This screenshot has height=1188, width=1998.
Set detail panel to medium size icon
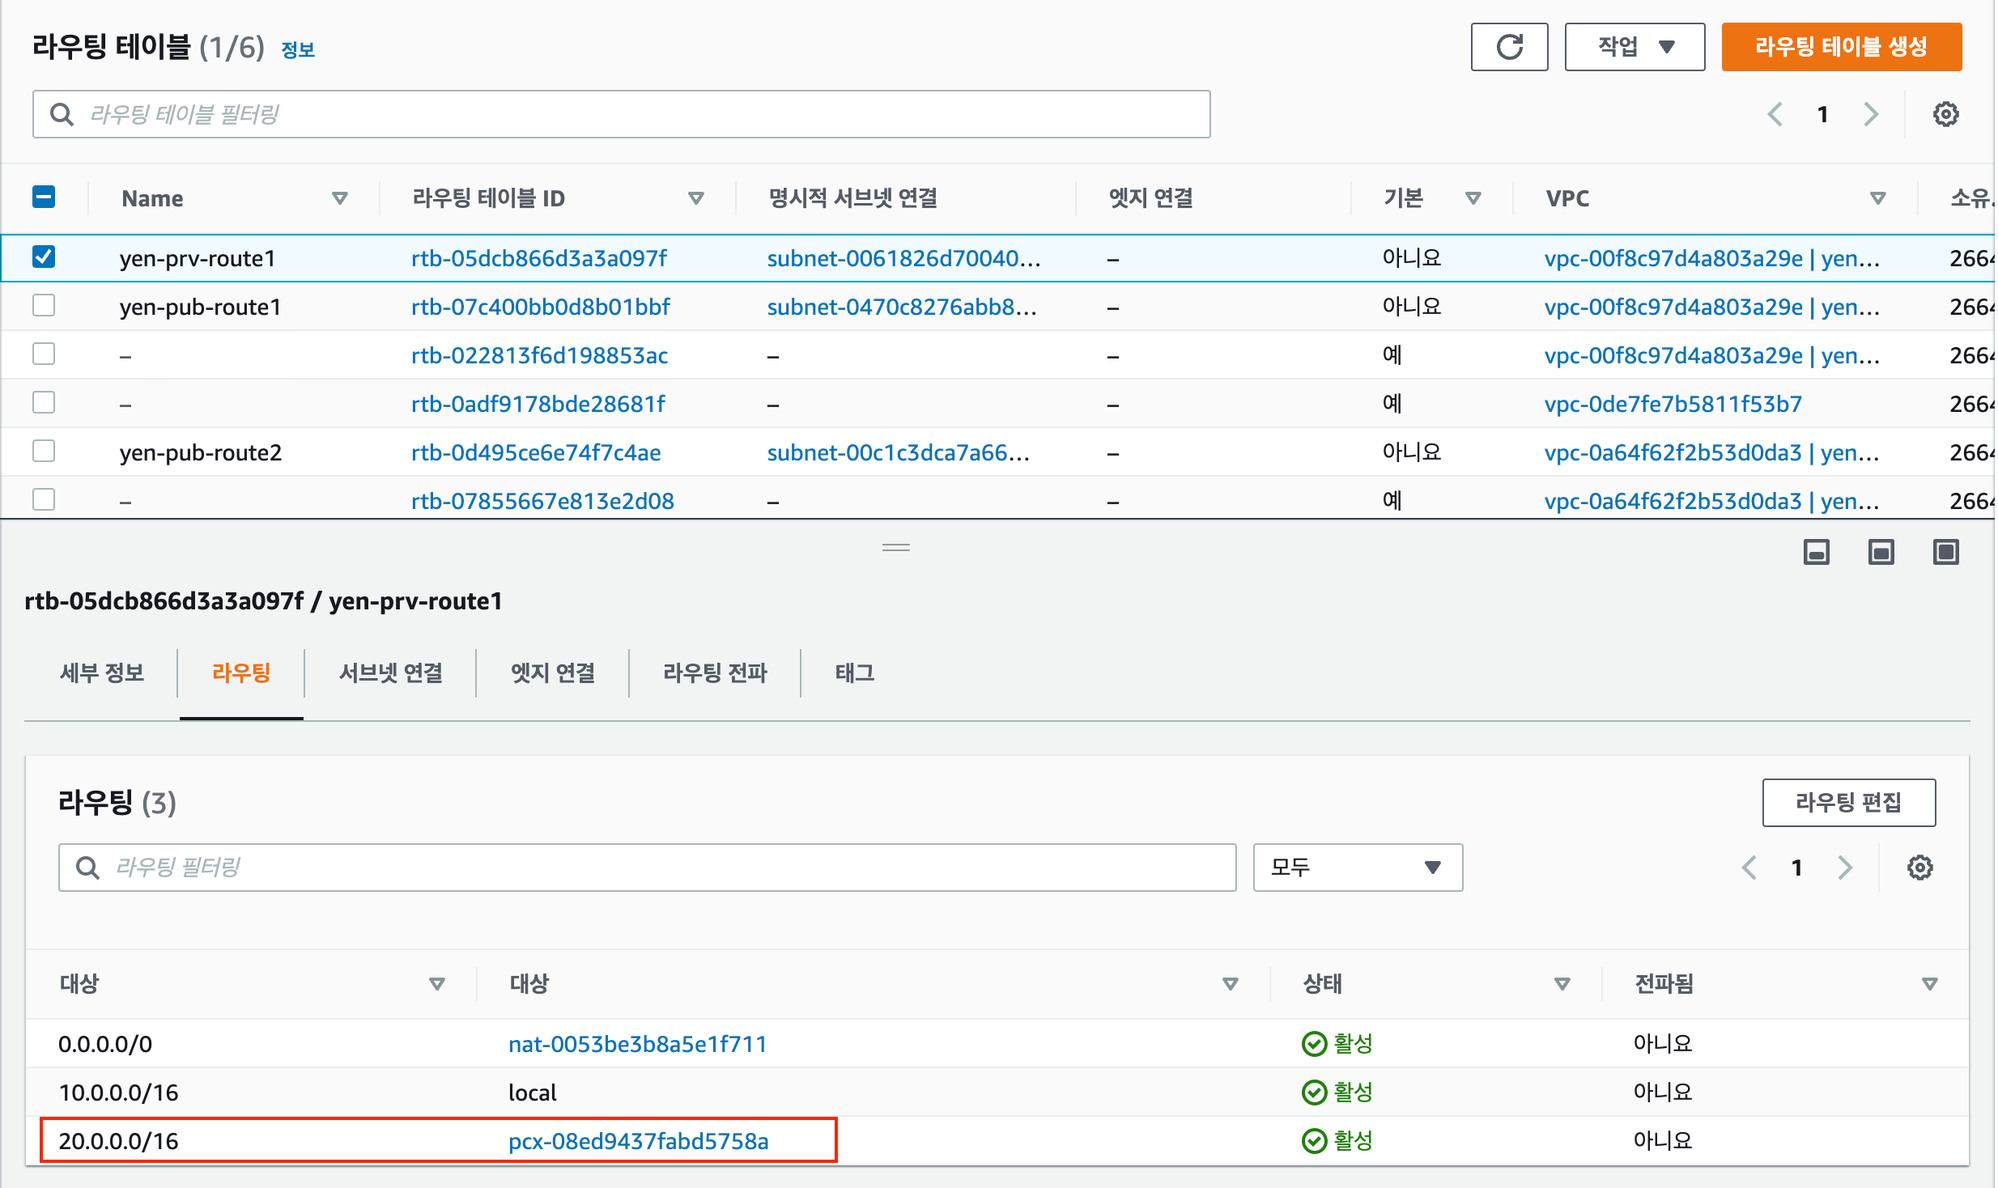pos(1881,552)
